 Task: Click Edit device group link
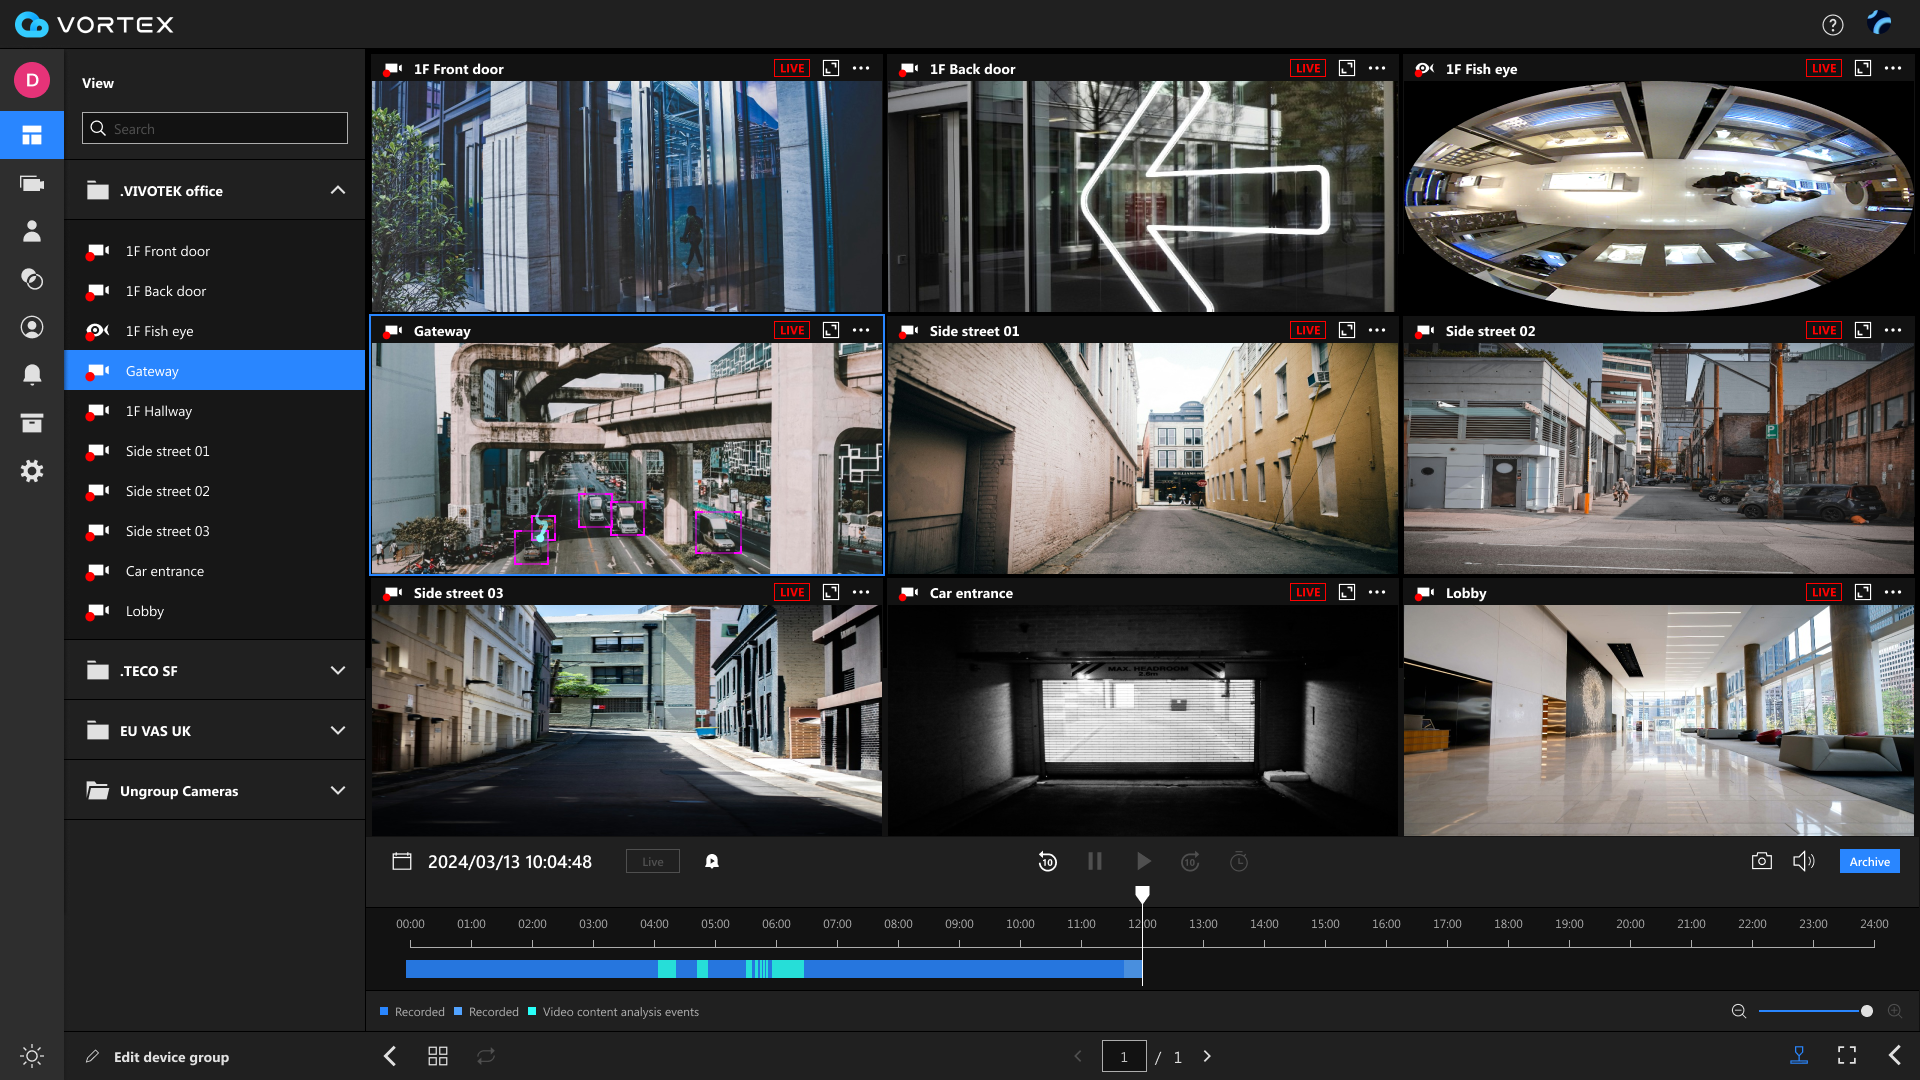171,1056
